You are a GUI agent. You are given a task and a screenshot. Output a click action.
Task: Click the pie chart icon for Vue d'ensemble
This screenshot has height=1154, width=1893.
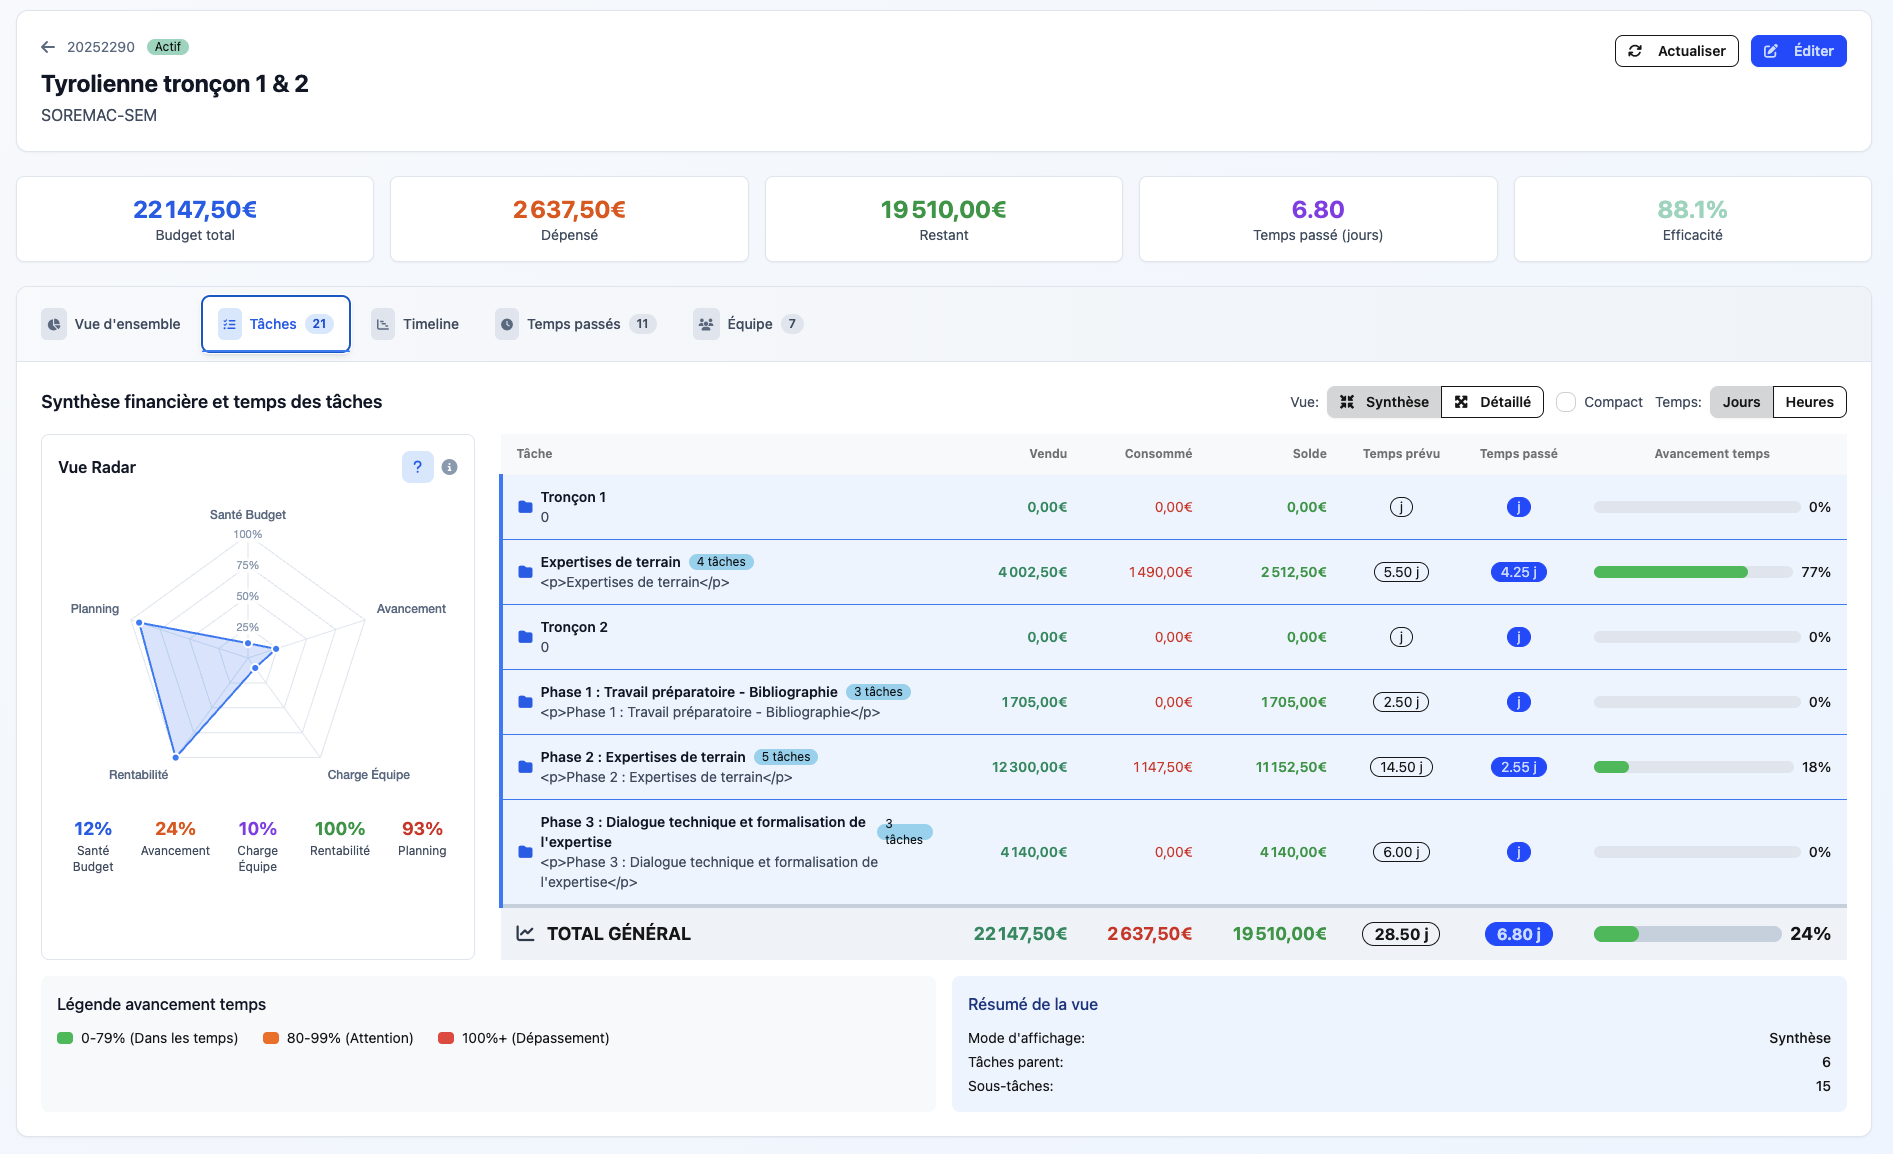pos(55,324)
